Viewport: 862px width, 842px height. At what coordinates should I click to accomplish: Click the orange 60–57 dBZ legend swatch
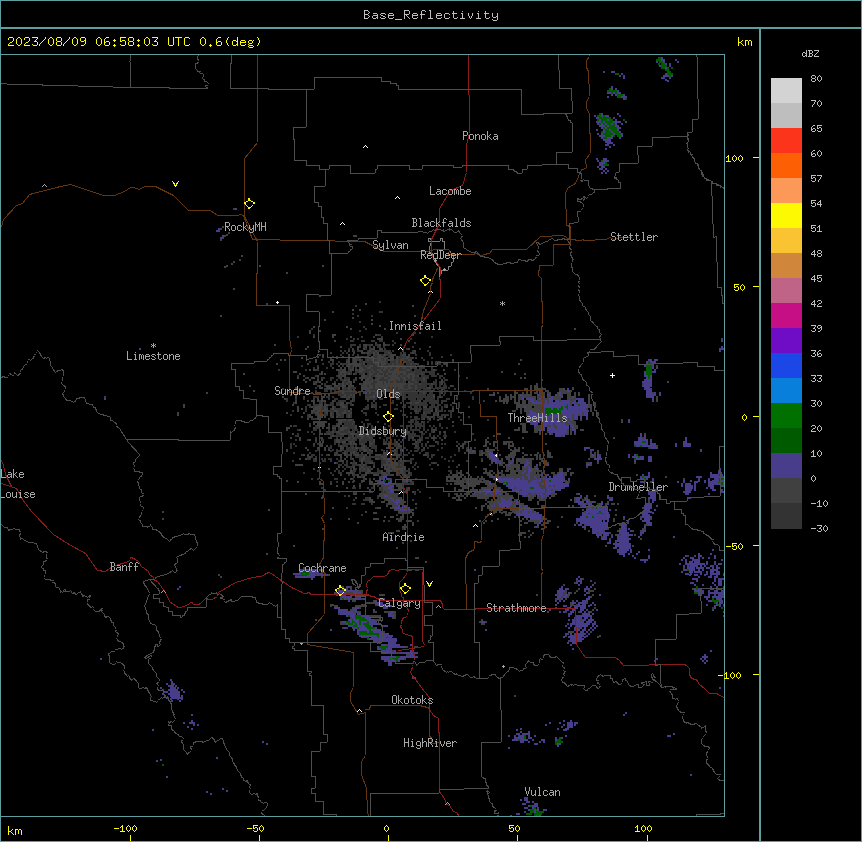(786, 165)
